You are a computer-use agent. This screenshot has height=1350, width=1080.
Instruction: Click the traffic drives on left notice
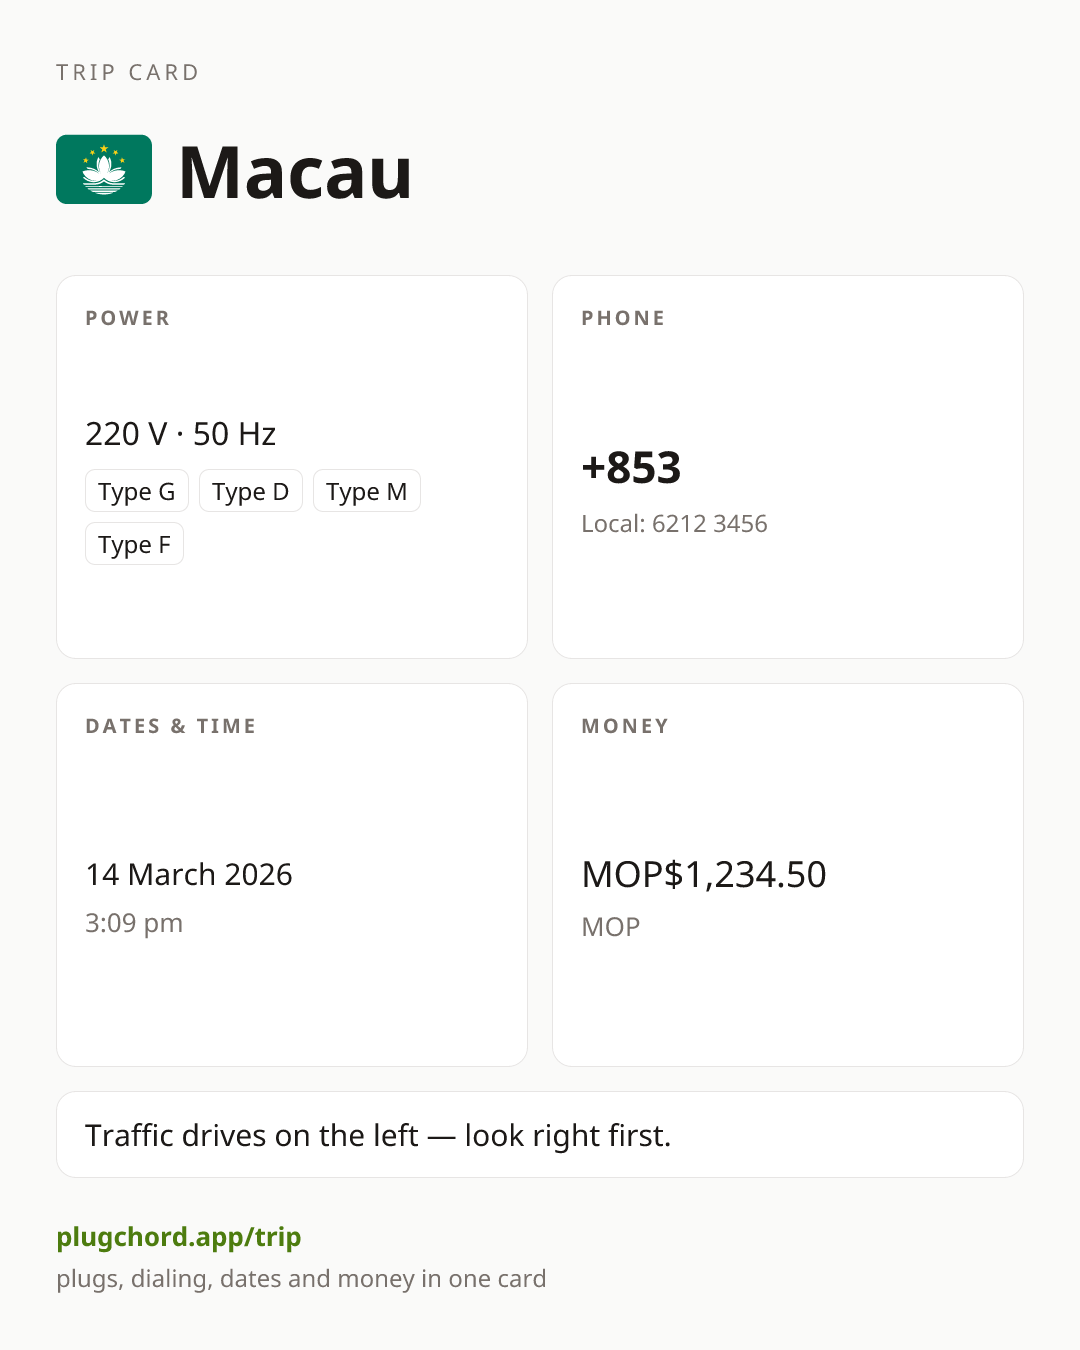click(x=540, y=1135)
